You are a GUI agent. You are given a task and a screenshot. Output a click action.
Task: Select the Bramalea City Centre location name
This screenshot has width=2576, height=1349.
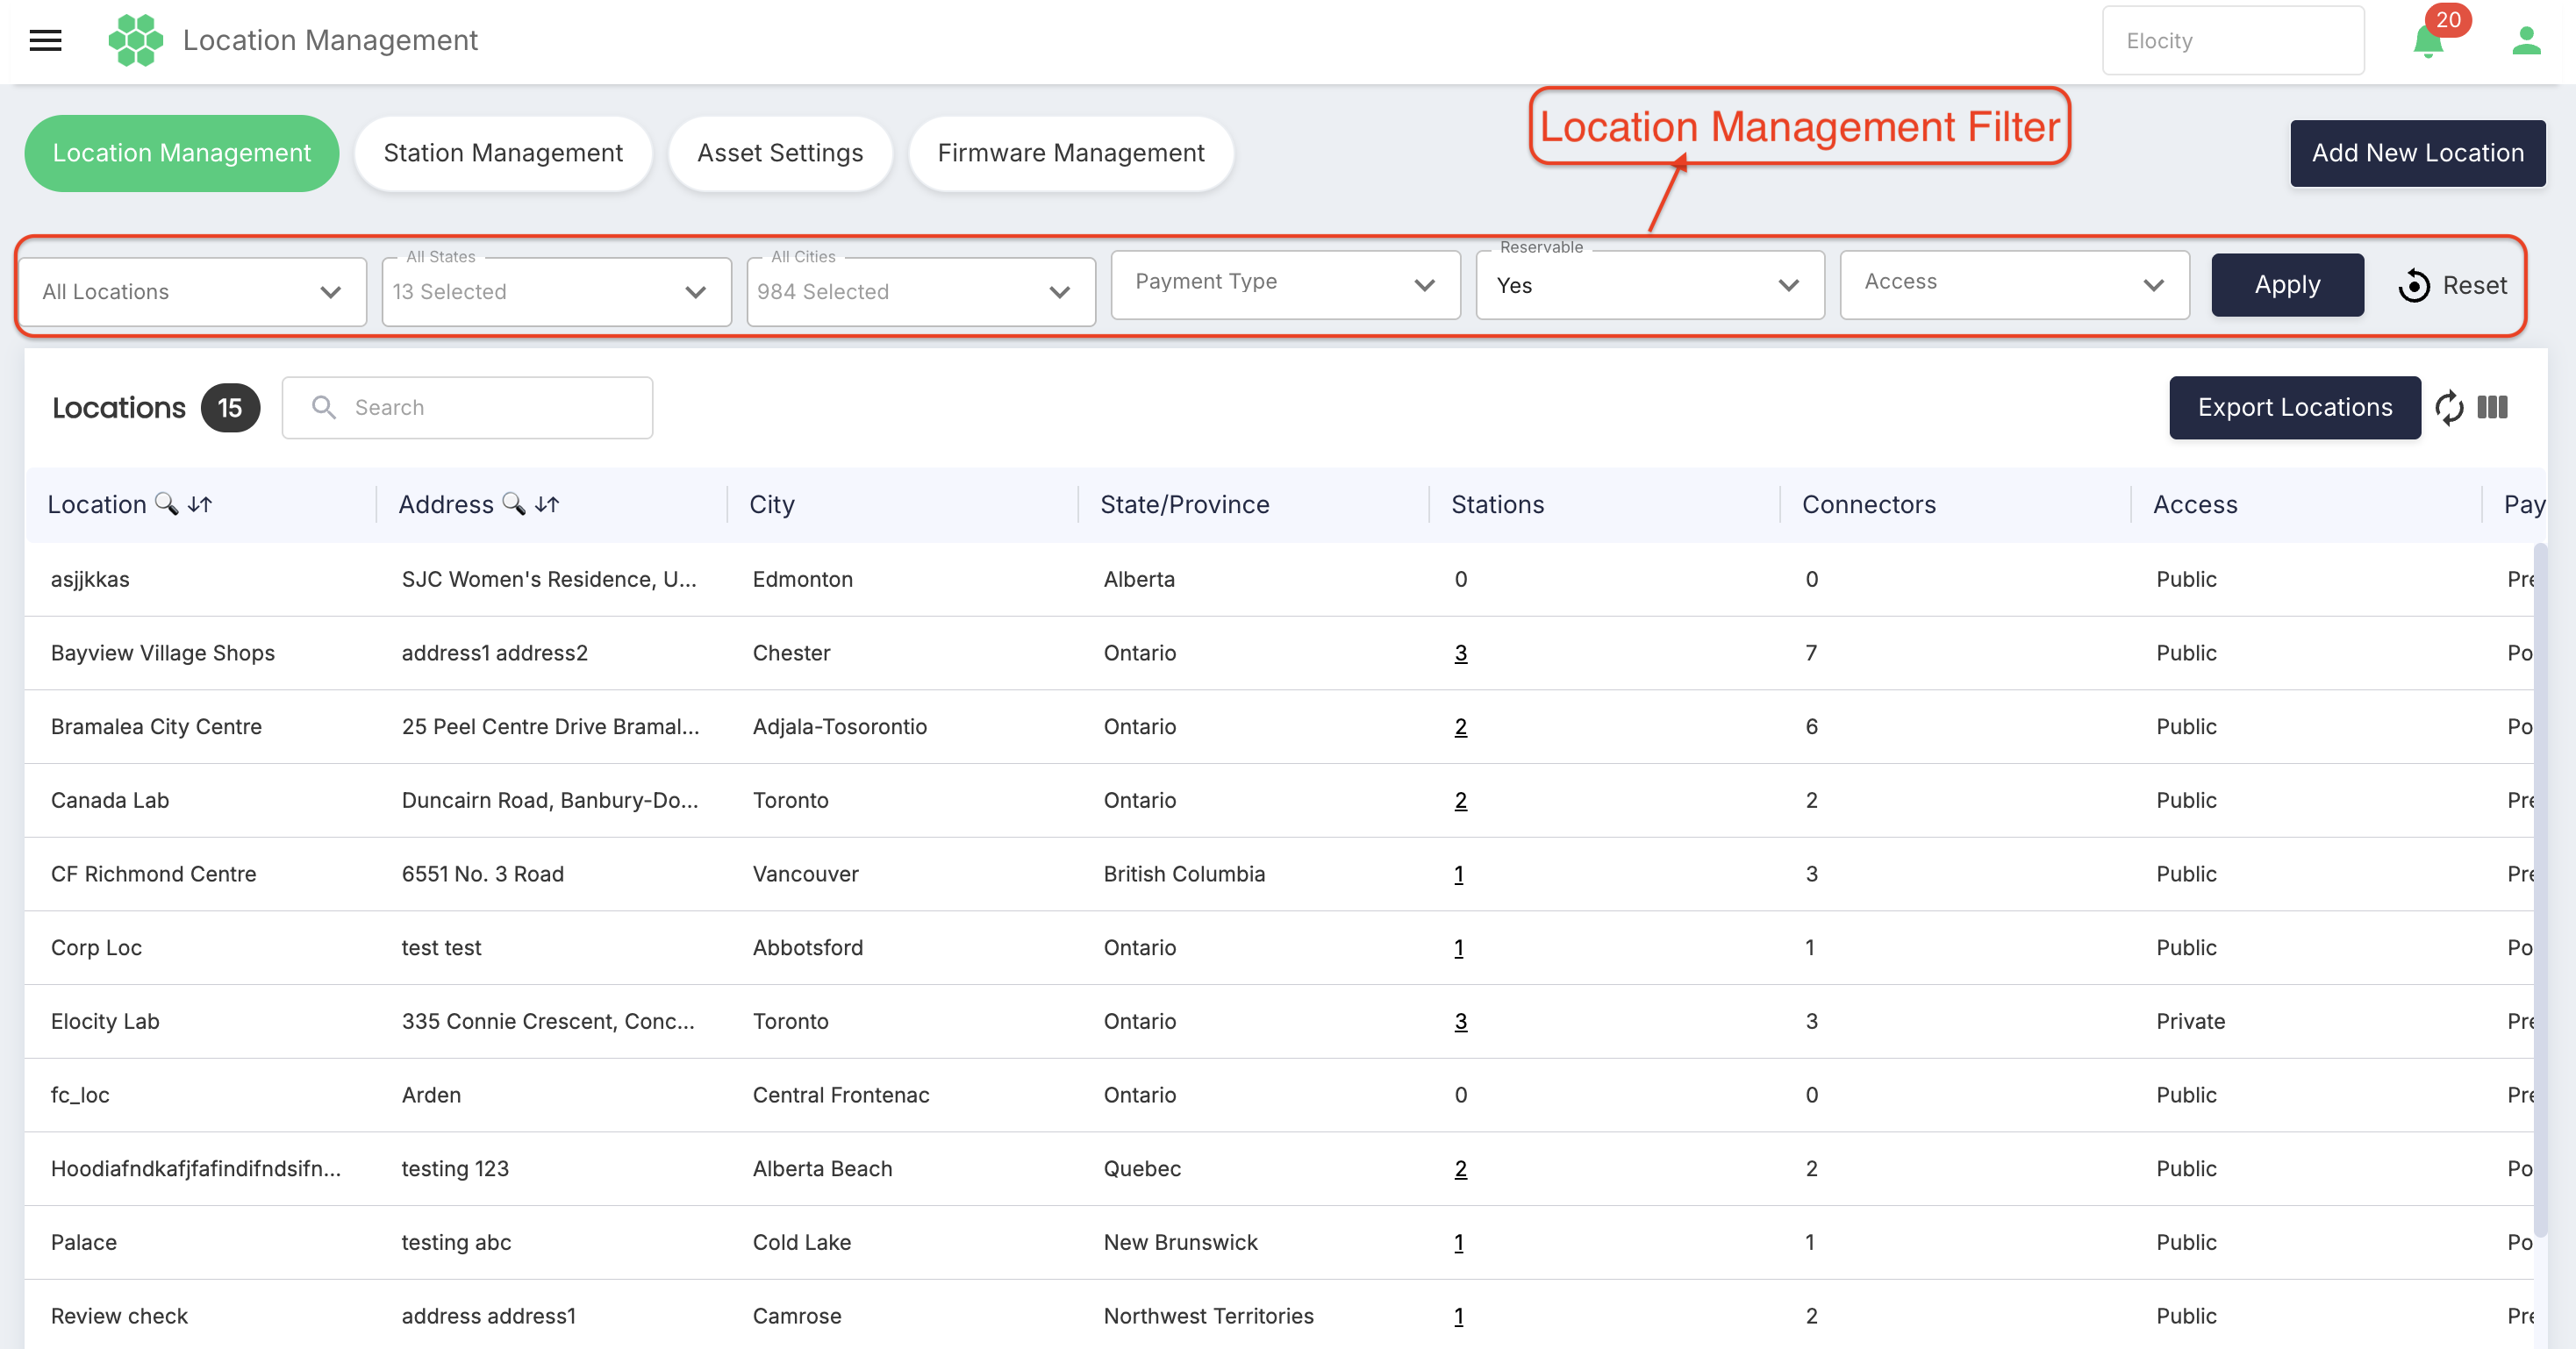(x=156, y=727)
